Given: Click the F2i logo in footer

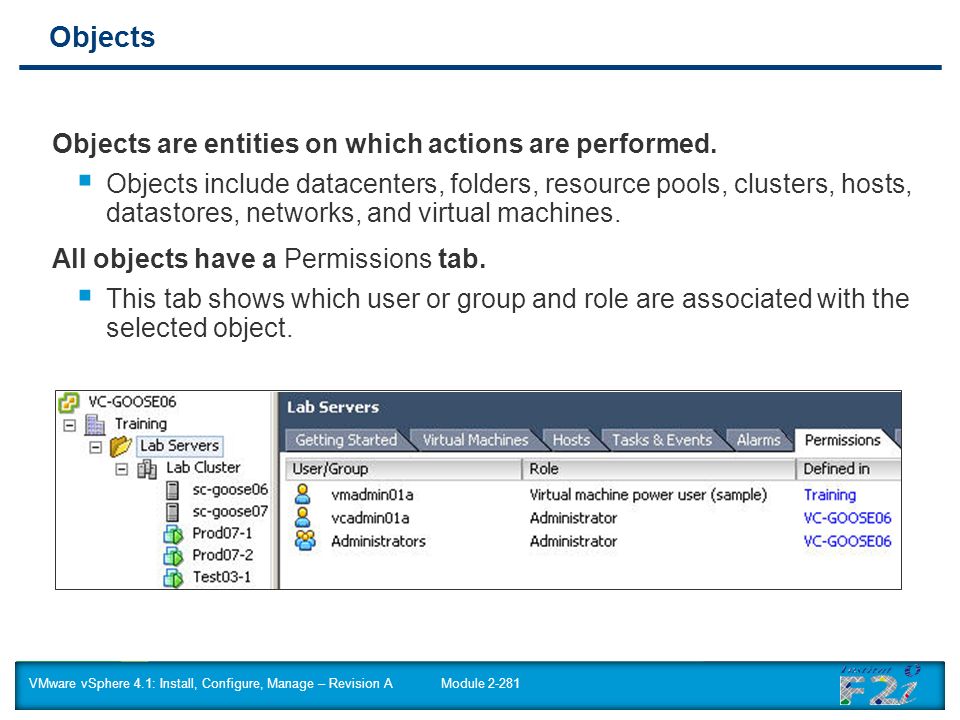Looking at the screenshot, I should coord(880,686).
